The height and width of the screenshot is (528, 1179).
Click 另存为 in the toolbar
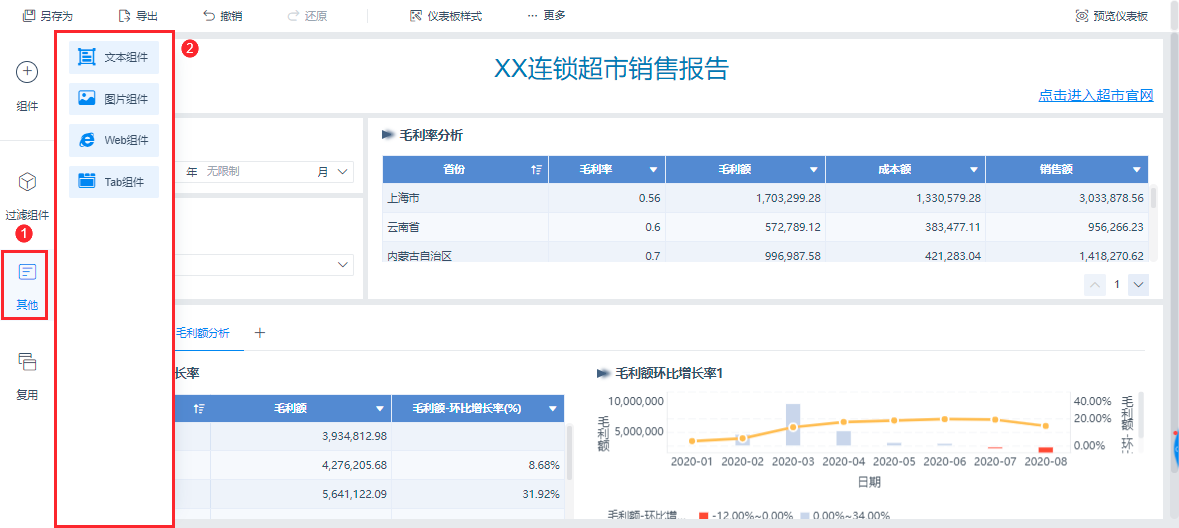pos(48,16)
